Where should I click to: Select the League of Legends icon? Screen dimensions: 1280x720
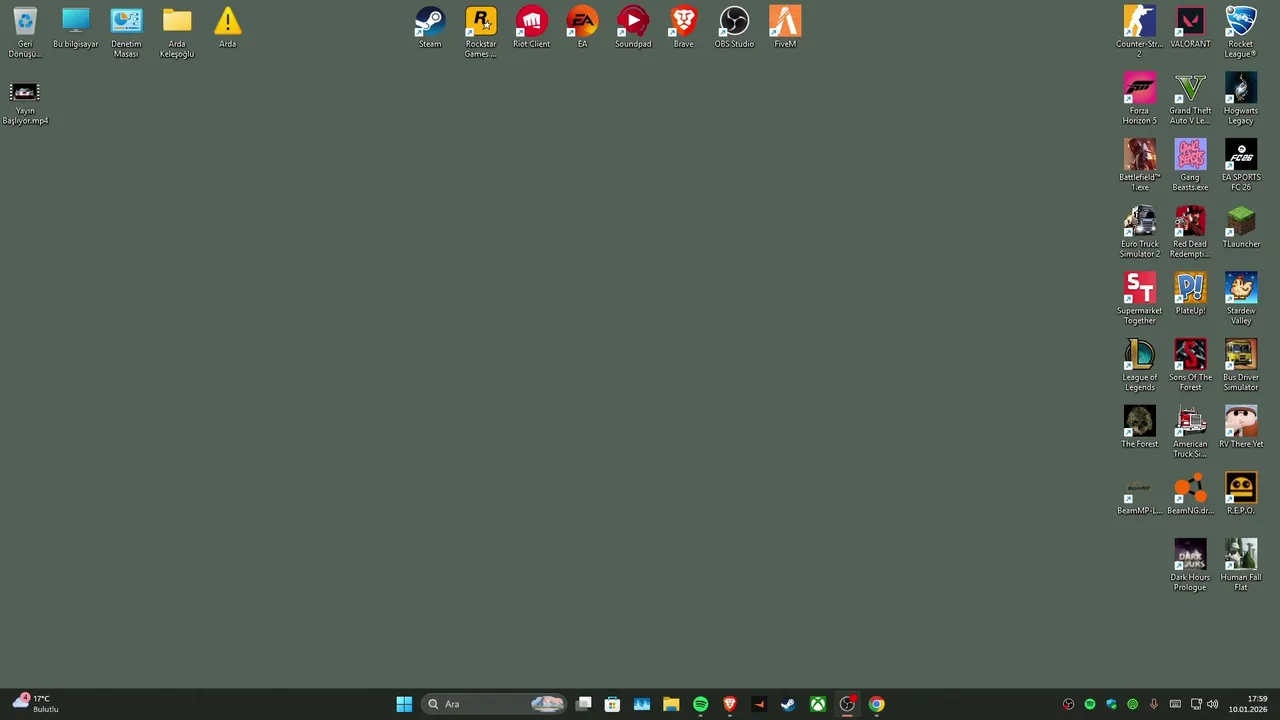1139,365
